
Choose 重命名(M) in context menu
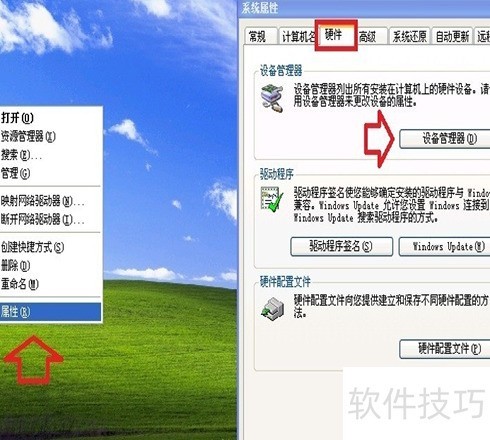50,284
